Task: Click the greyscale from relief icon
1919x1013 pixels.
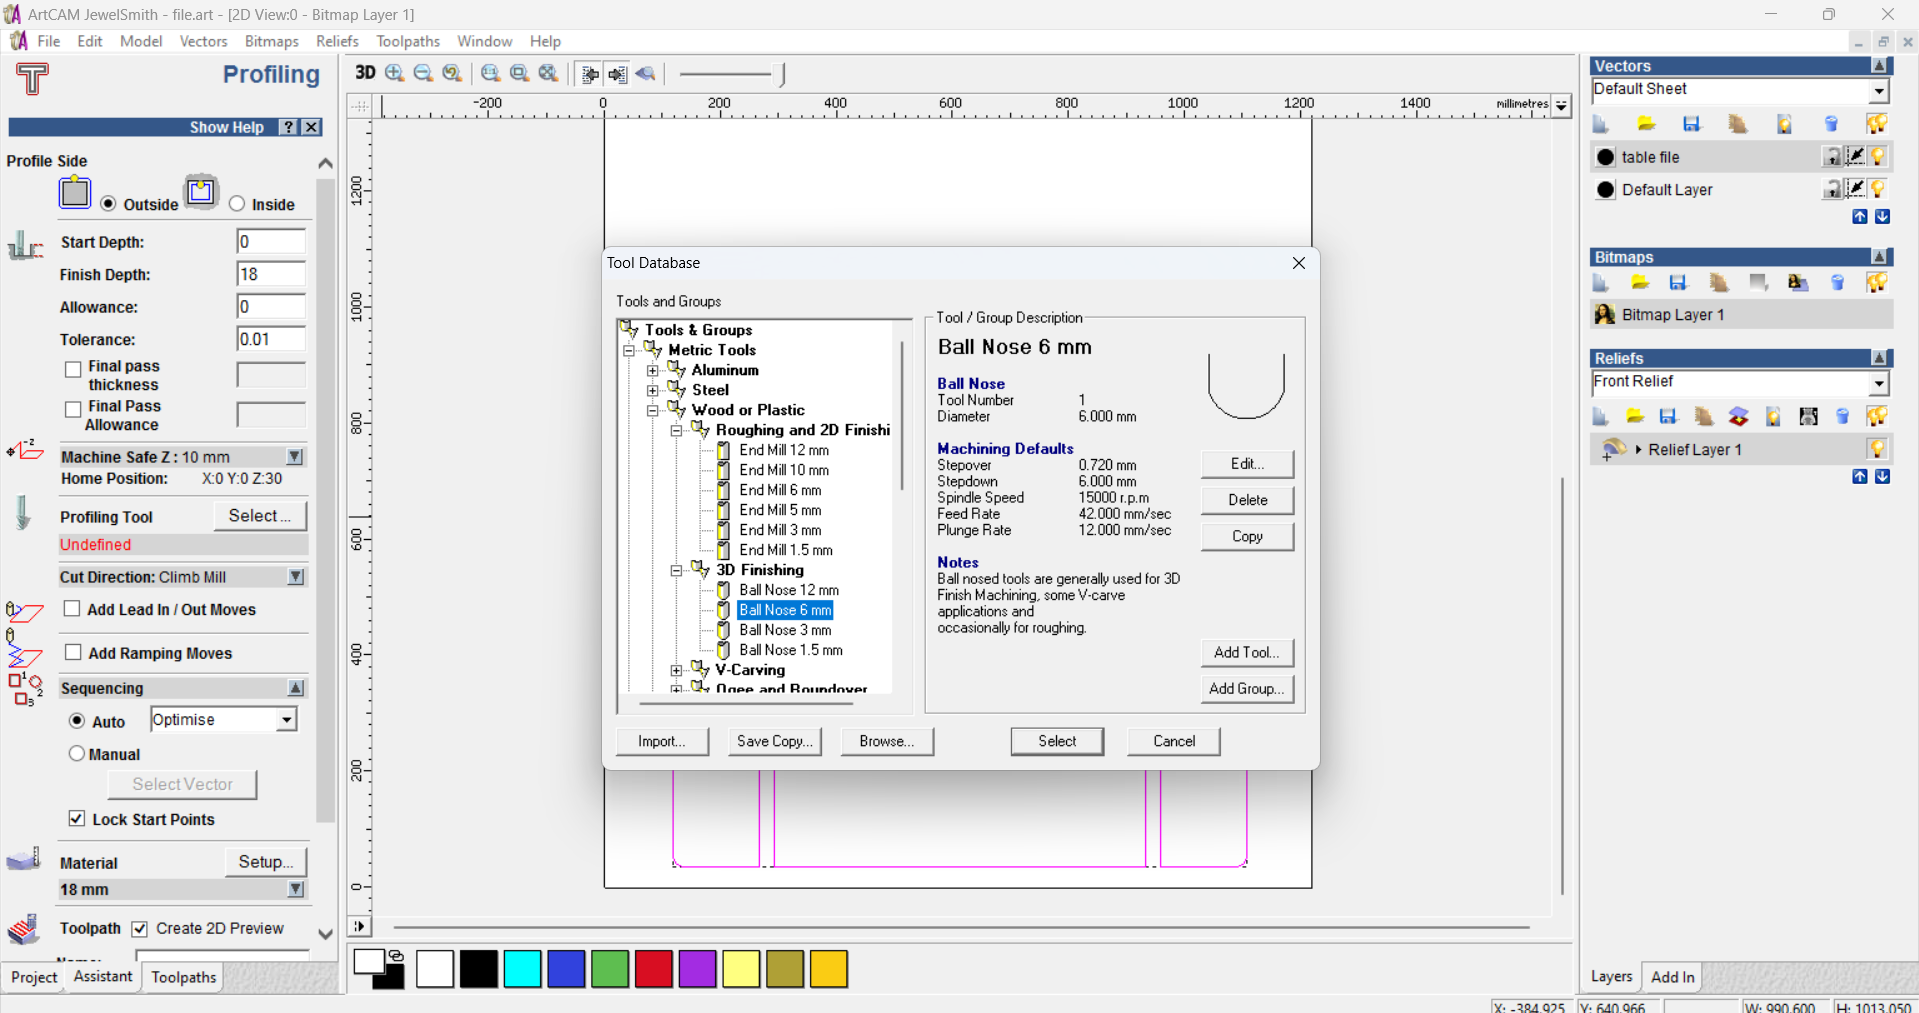Action: coord(1808,417)
